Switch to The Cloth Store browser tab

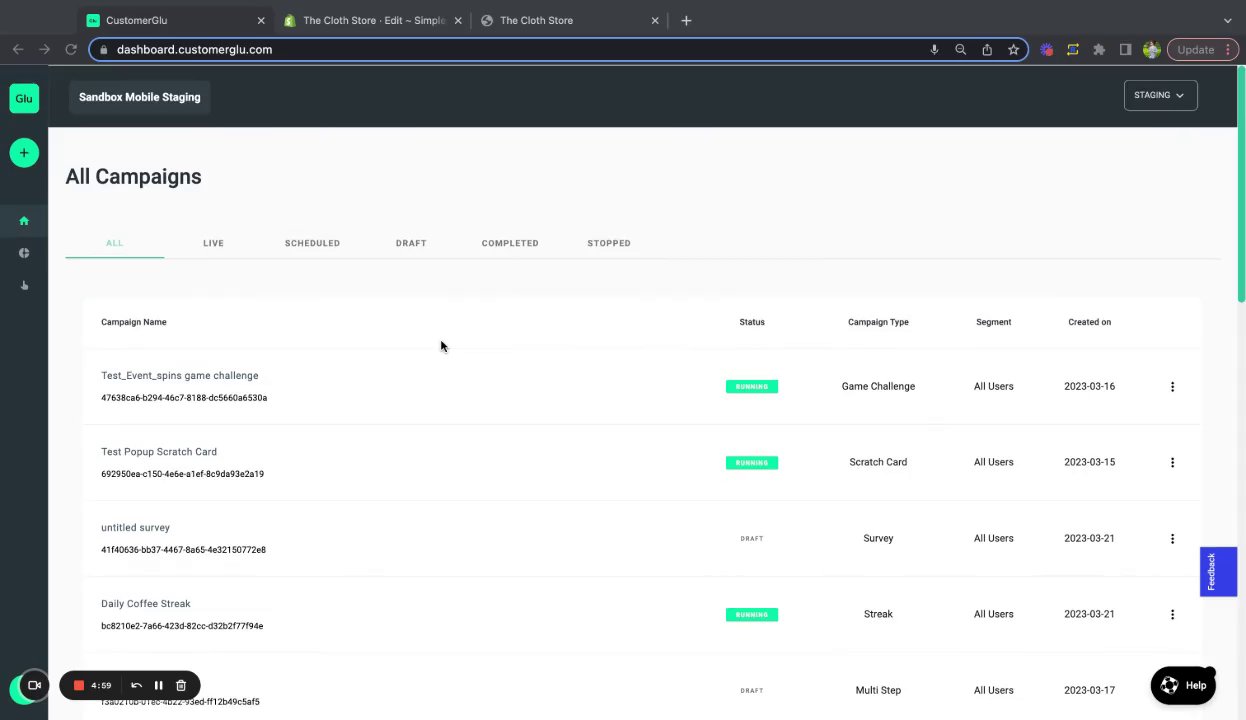coord(568,20)
